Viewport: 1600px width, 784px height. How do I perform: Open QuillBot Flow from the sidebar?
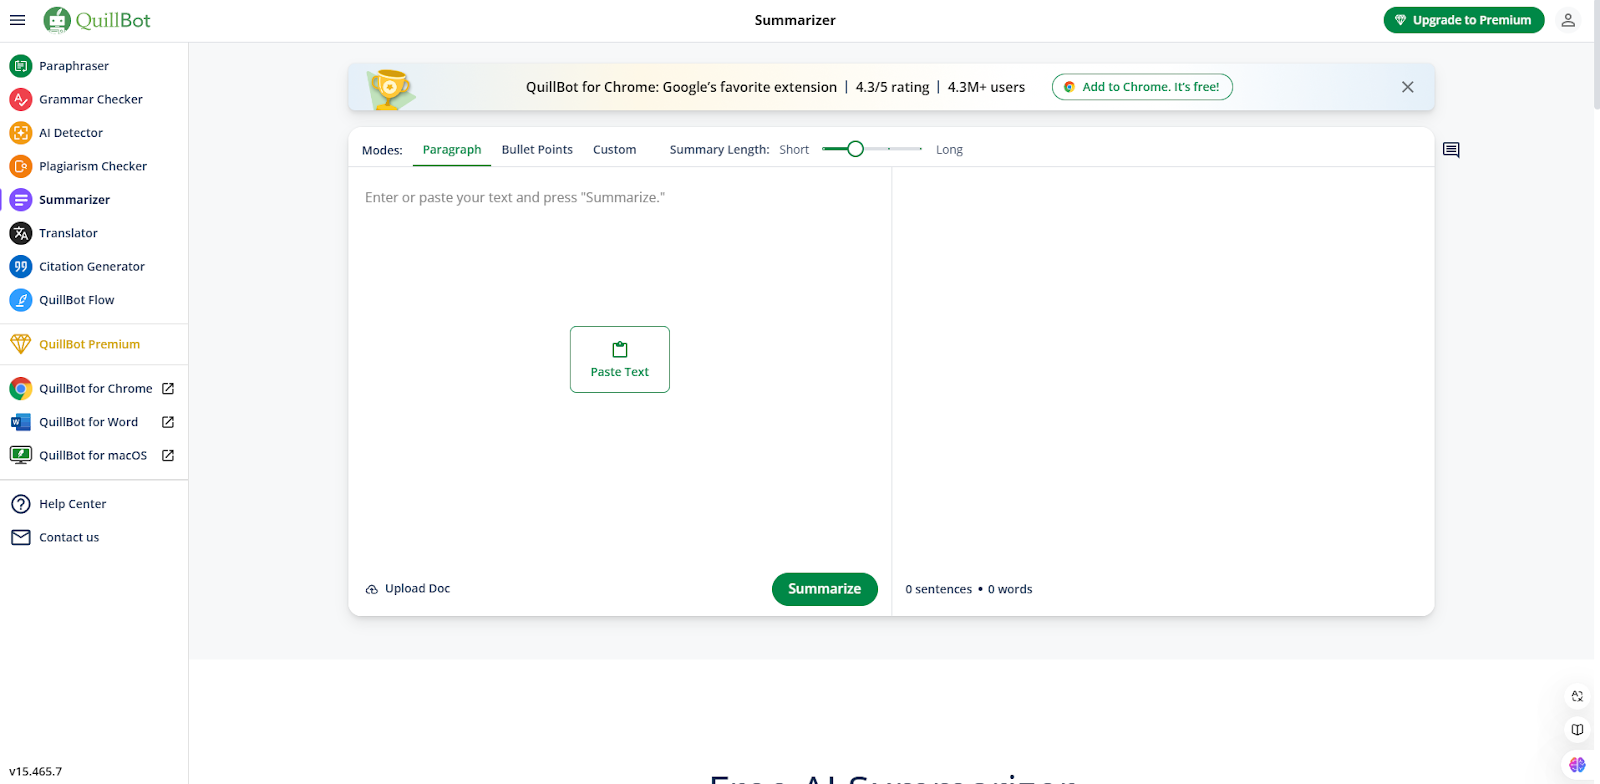tap(77, 300)
